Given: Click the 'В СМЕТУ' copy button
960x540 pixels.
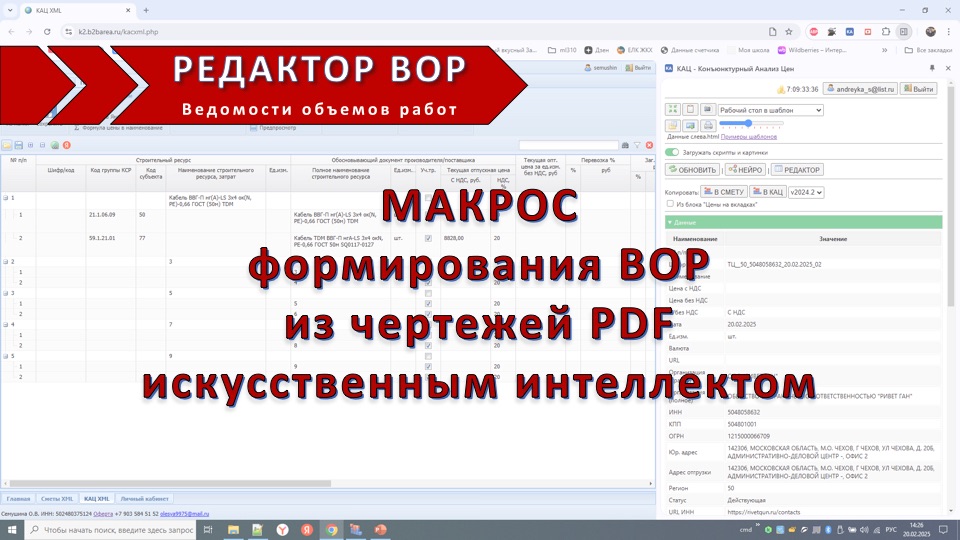Looking at the screenshot, I should pos(724,192).
